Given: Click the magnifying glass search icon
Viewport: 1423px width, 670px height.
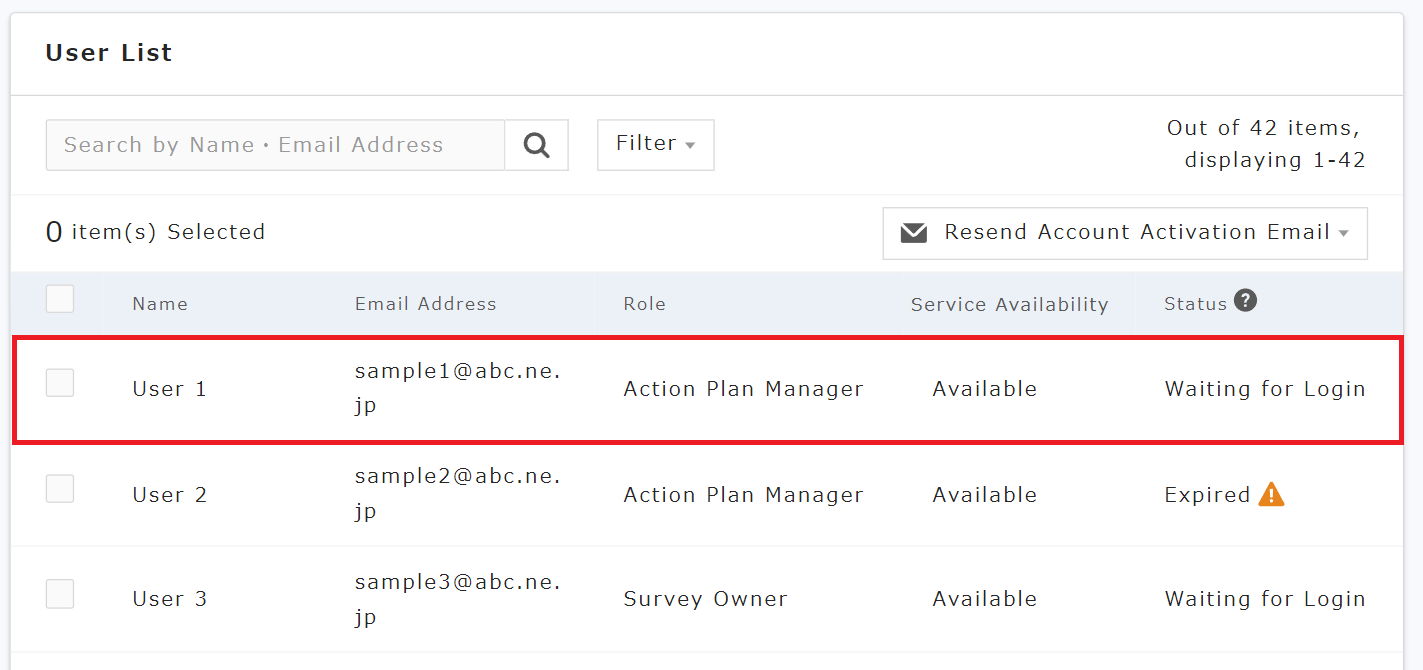Looking at the screenshot, I should pos(537,146).
